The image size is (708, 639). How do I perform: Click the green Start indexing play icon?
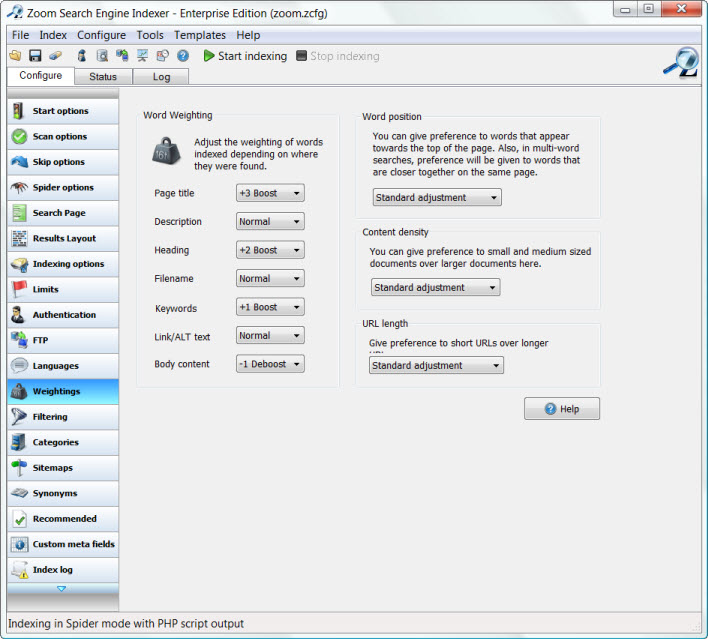208,56
